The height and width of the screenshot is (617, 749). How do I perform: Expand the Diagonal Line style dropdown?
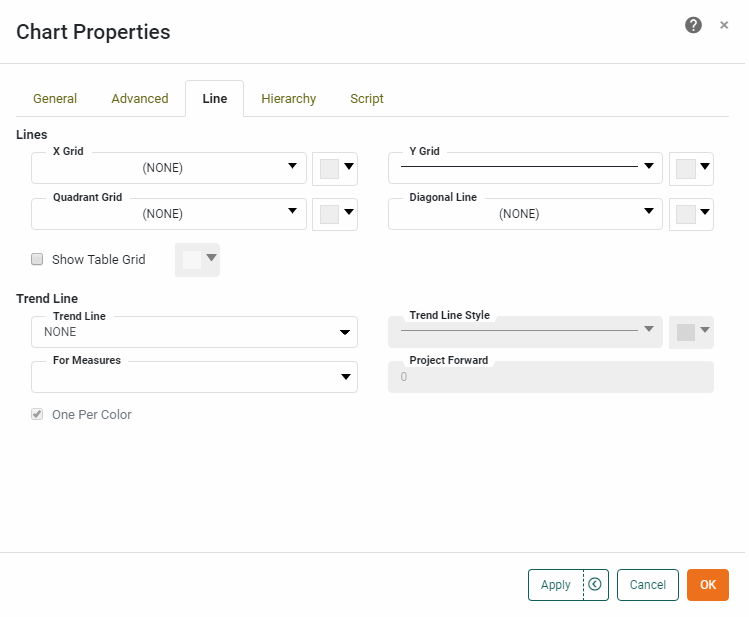click(525, 214)
